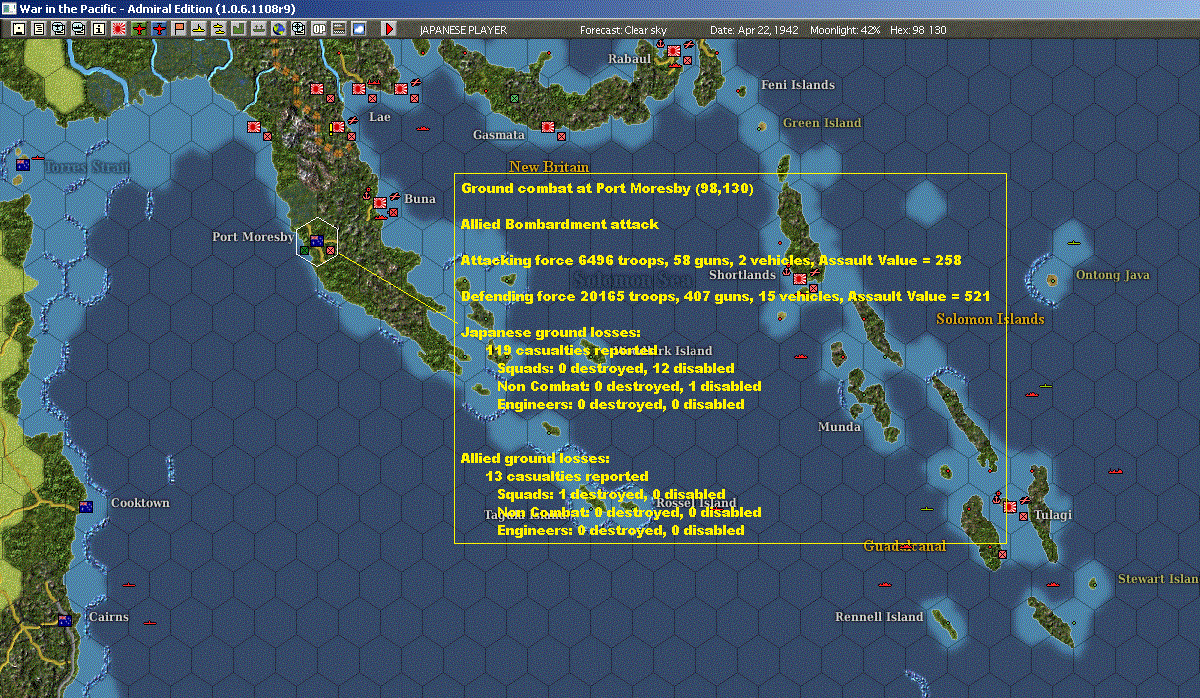Viewport: 1200px width, 698px height.
Task: Open the cloud weather toolbar icon
Action: tap(358, 29)
